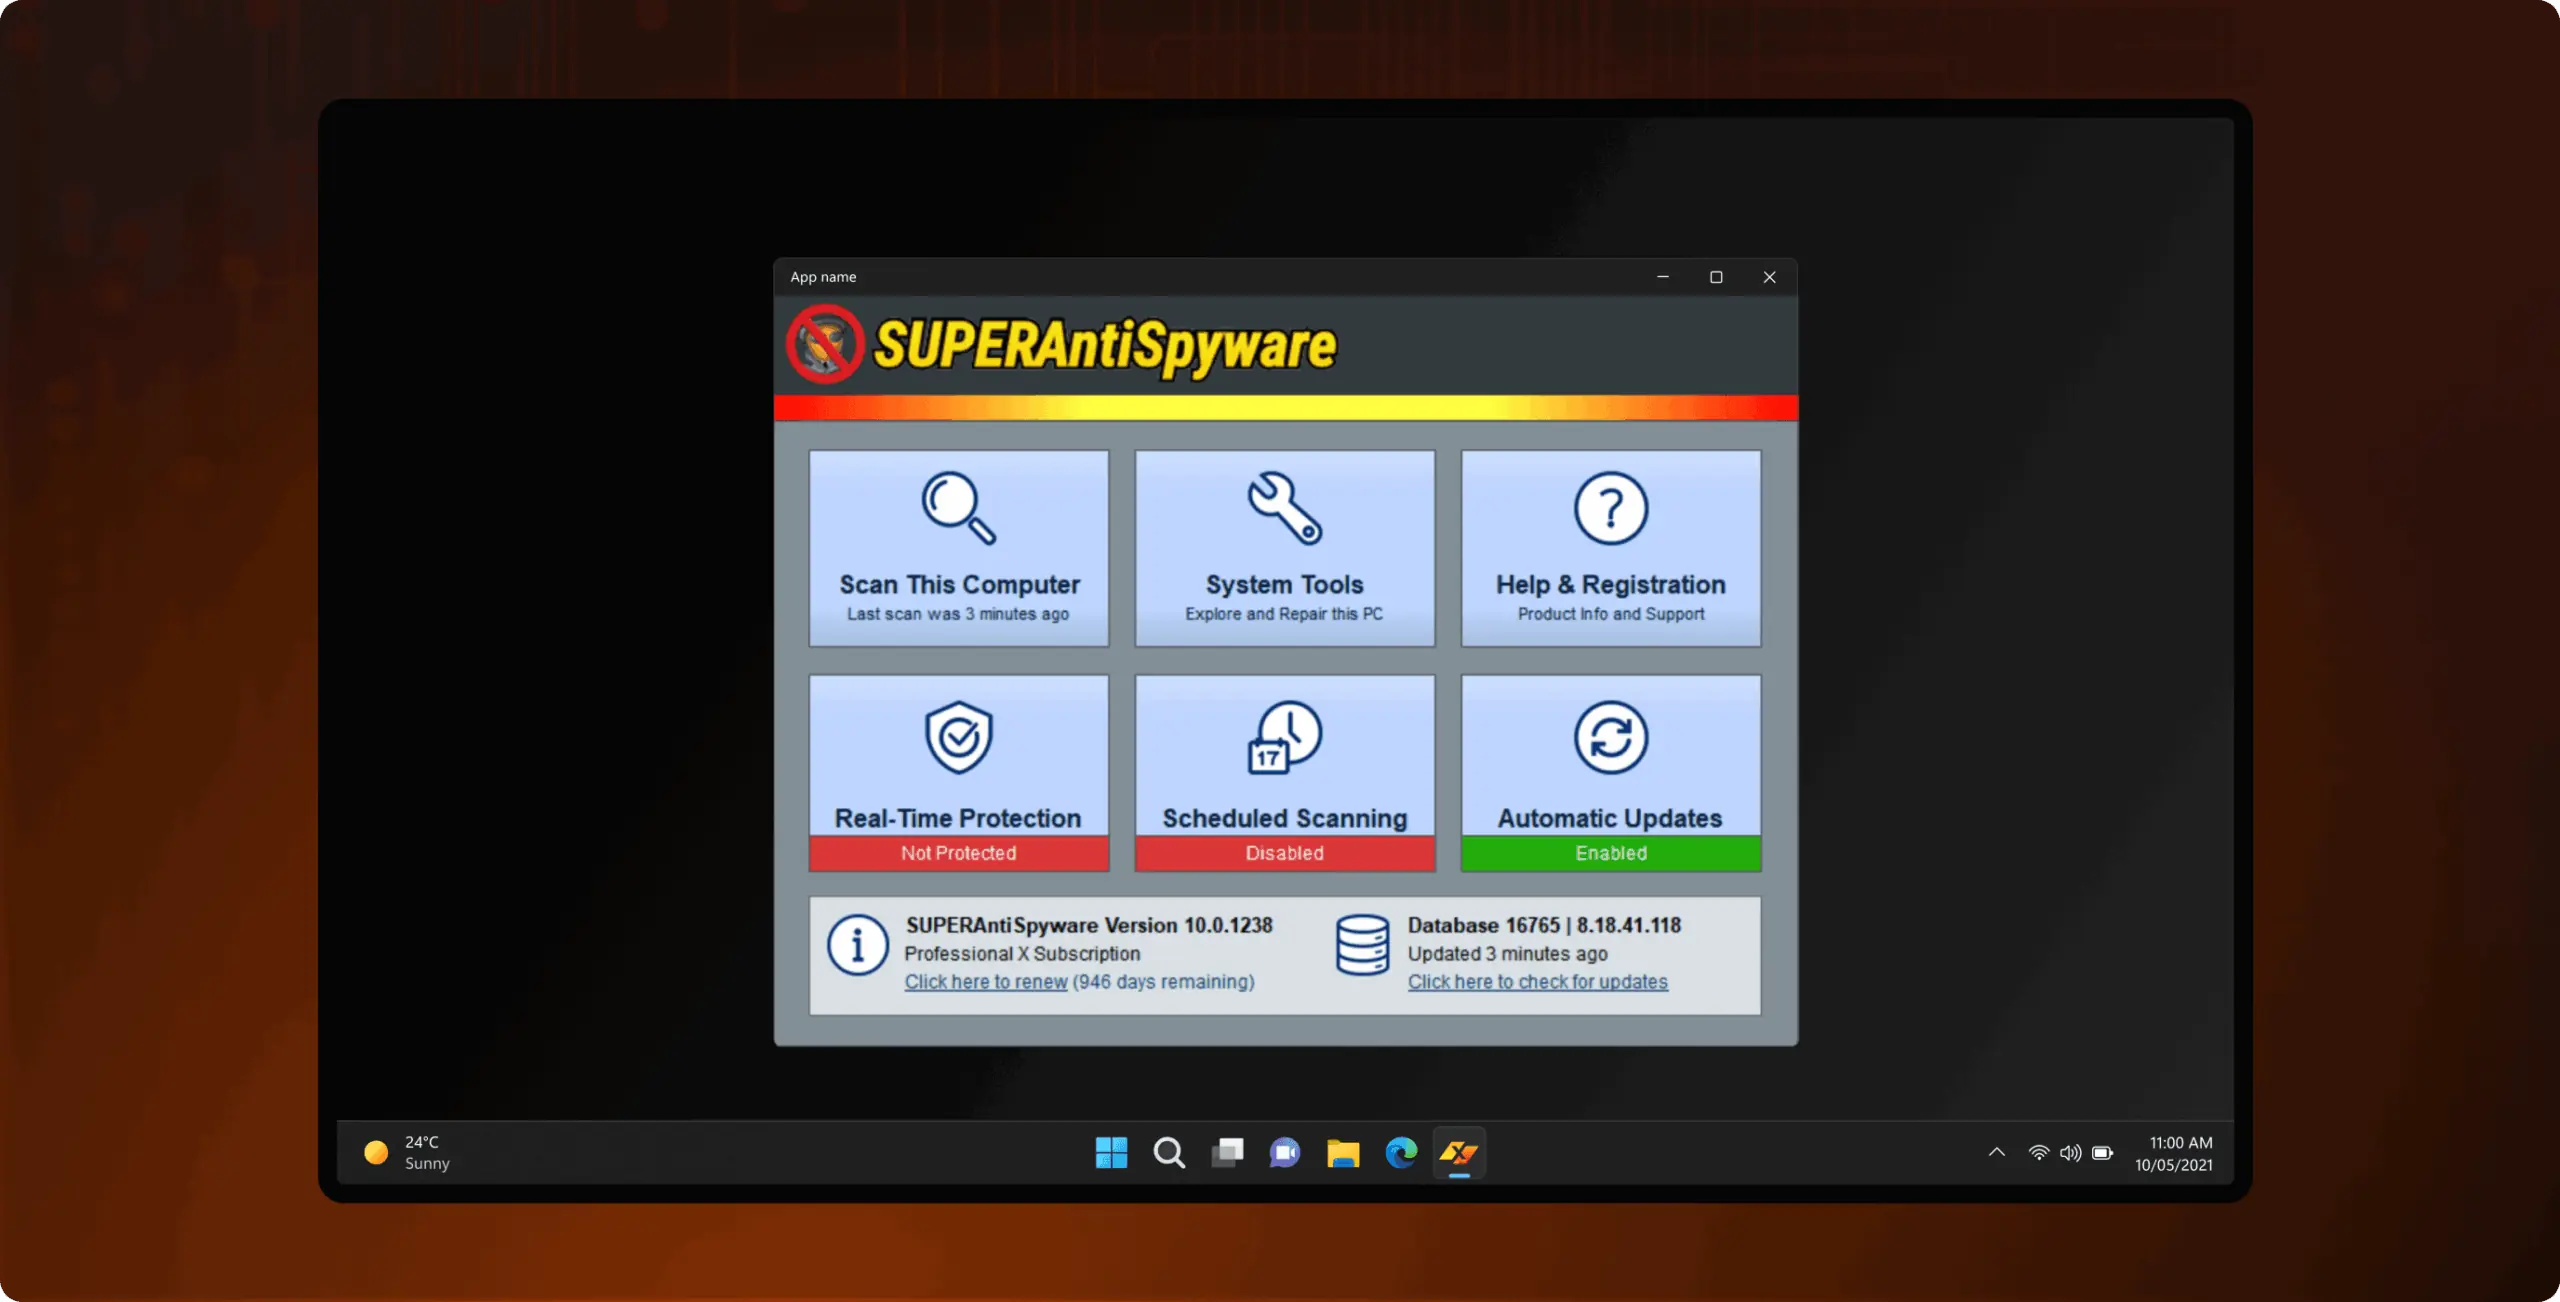Click 'System Tools' title text
The height and width of the screenshot is (1302, 2560).
click(x=1285, y=584)
